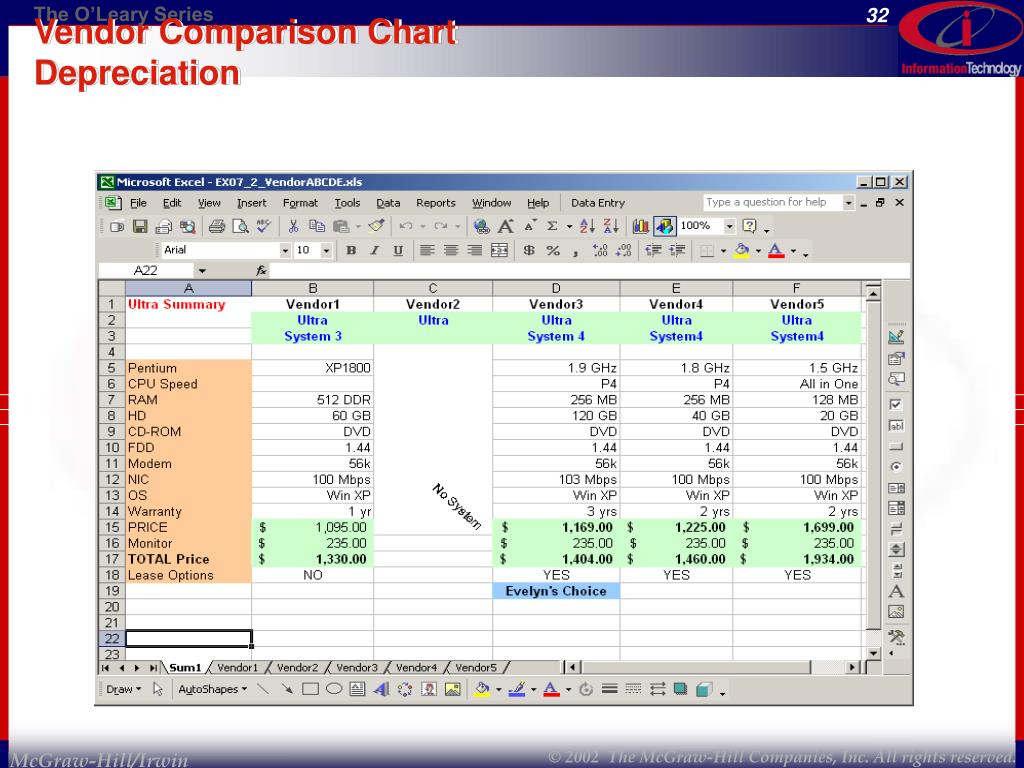Click the Undo arrow
1024x768 pixels.
pyautogui.click(x=406, y=227)
